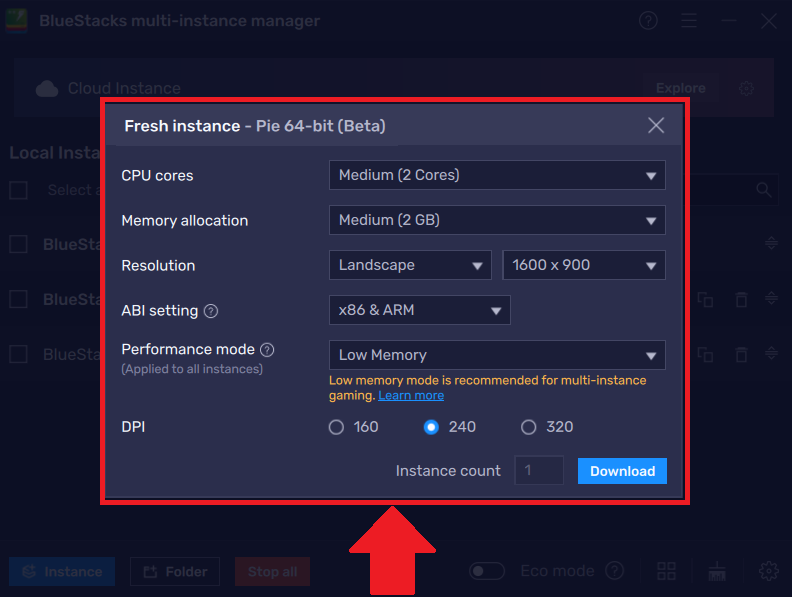Open the help icon in title bar
Screen dimensions: 792x597
pos(648,21)
